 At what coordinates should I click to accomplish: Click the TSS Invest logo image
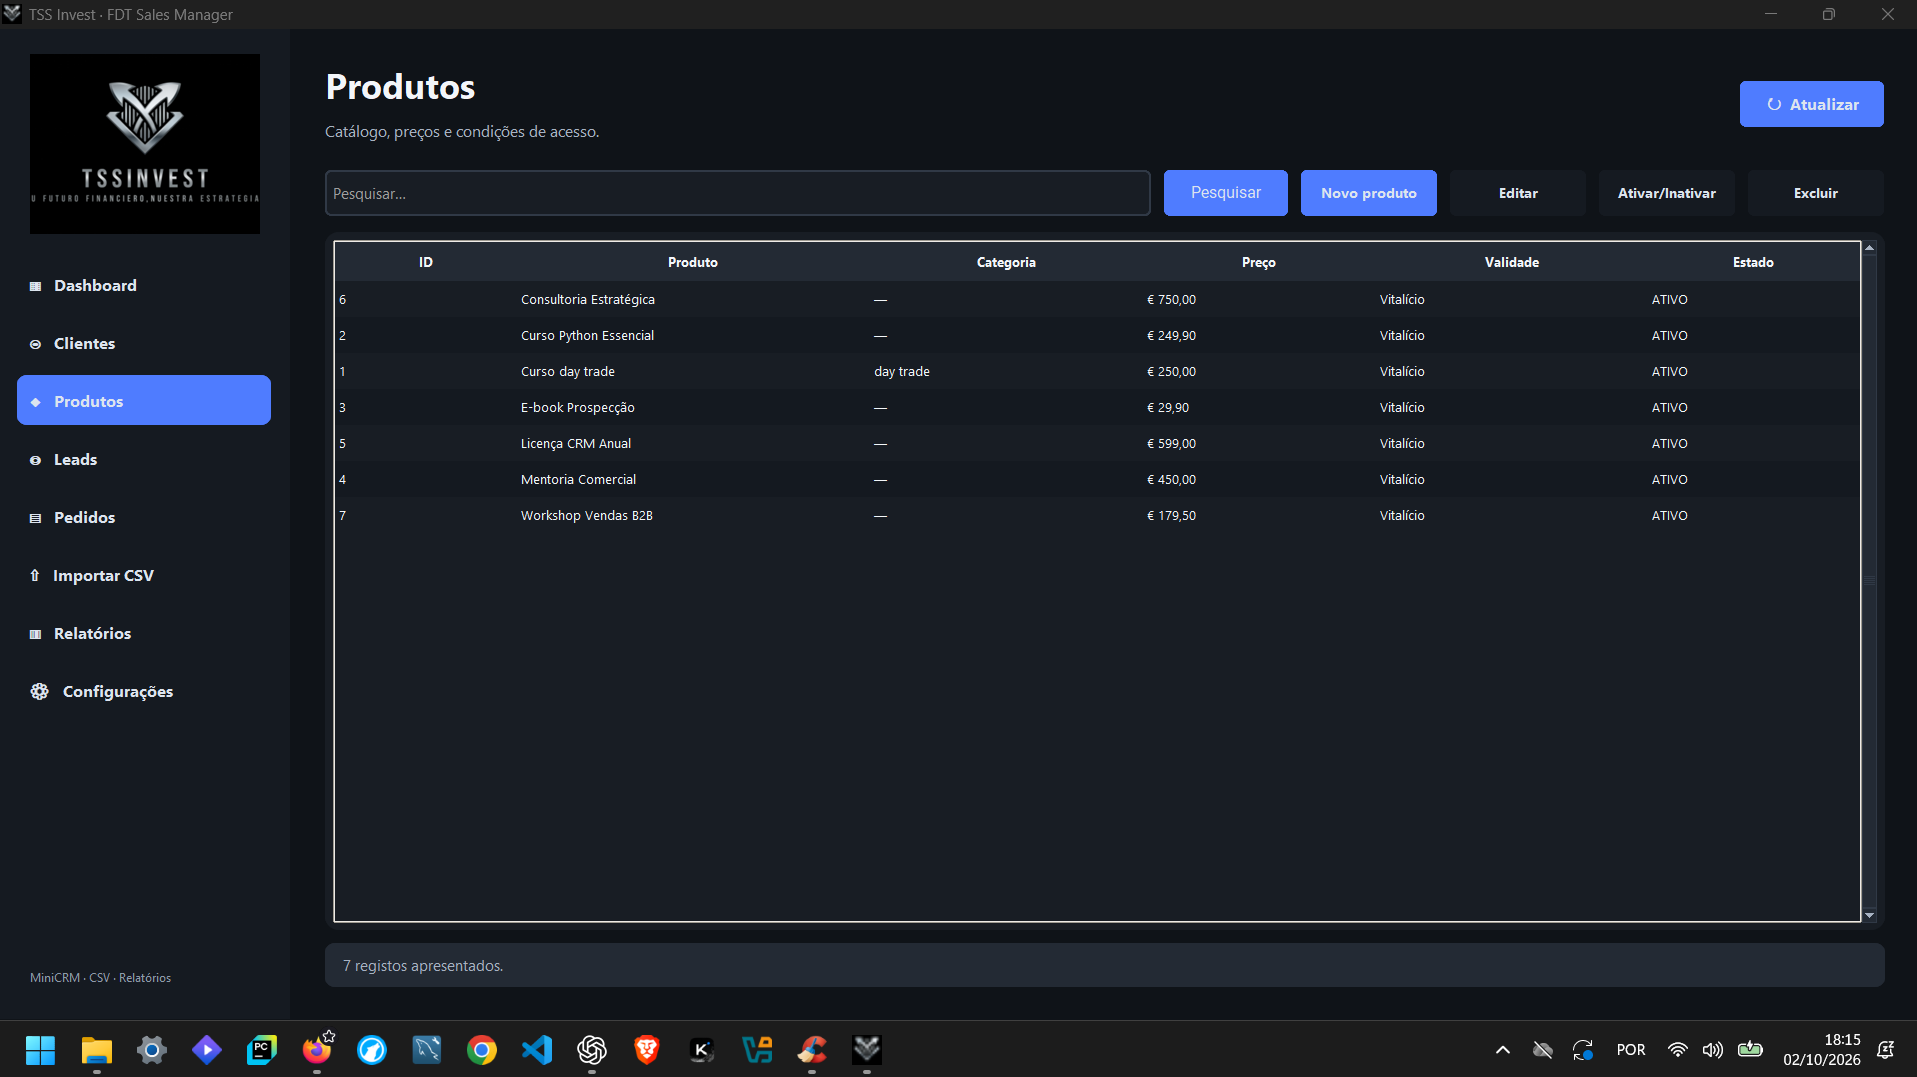pos(145,144)
